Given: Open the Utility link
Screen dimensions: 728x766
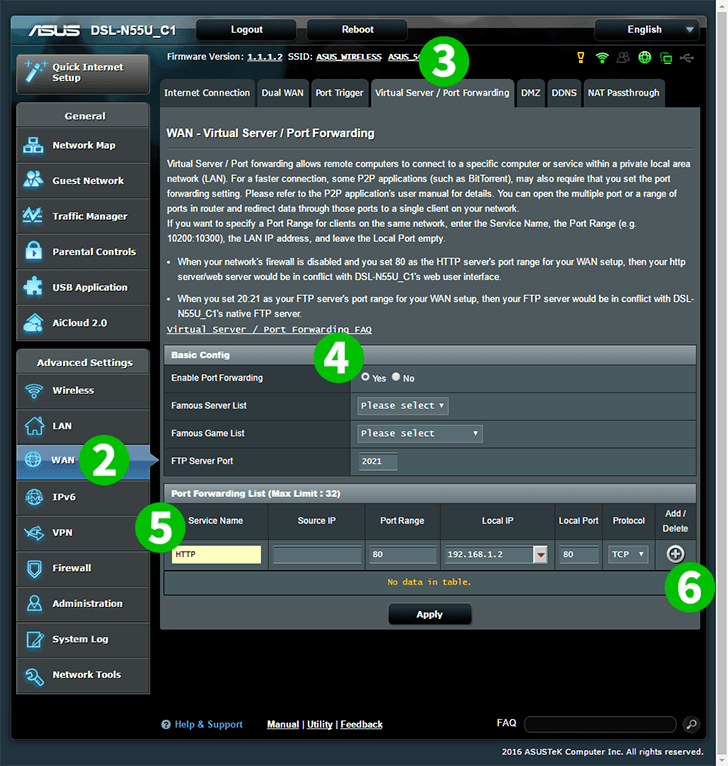Looking at the screenshot, I should coord(320,724).
